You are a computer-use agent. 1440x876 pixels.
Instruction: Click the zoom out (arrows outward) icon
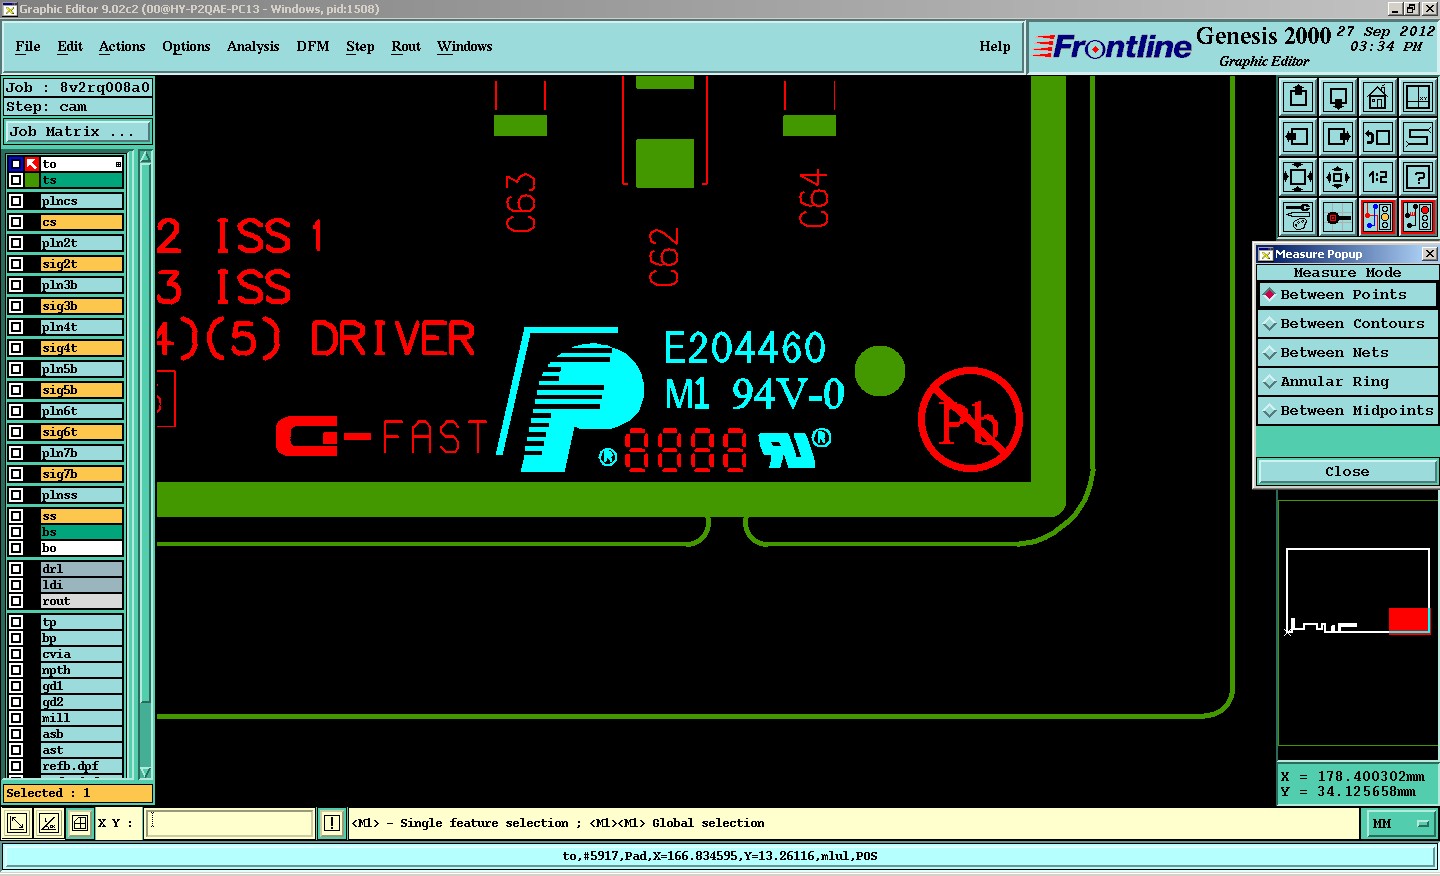1338,177
